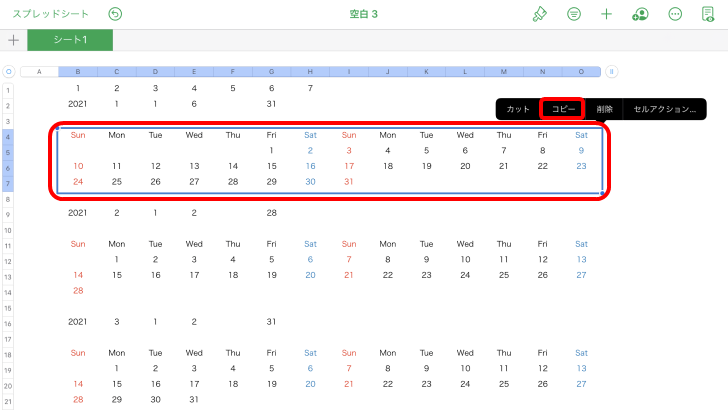Viewport: 728px width, 410px height.
Task: Choose カット in the context menu
Action: point(518,109)
